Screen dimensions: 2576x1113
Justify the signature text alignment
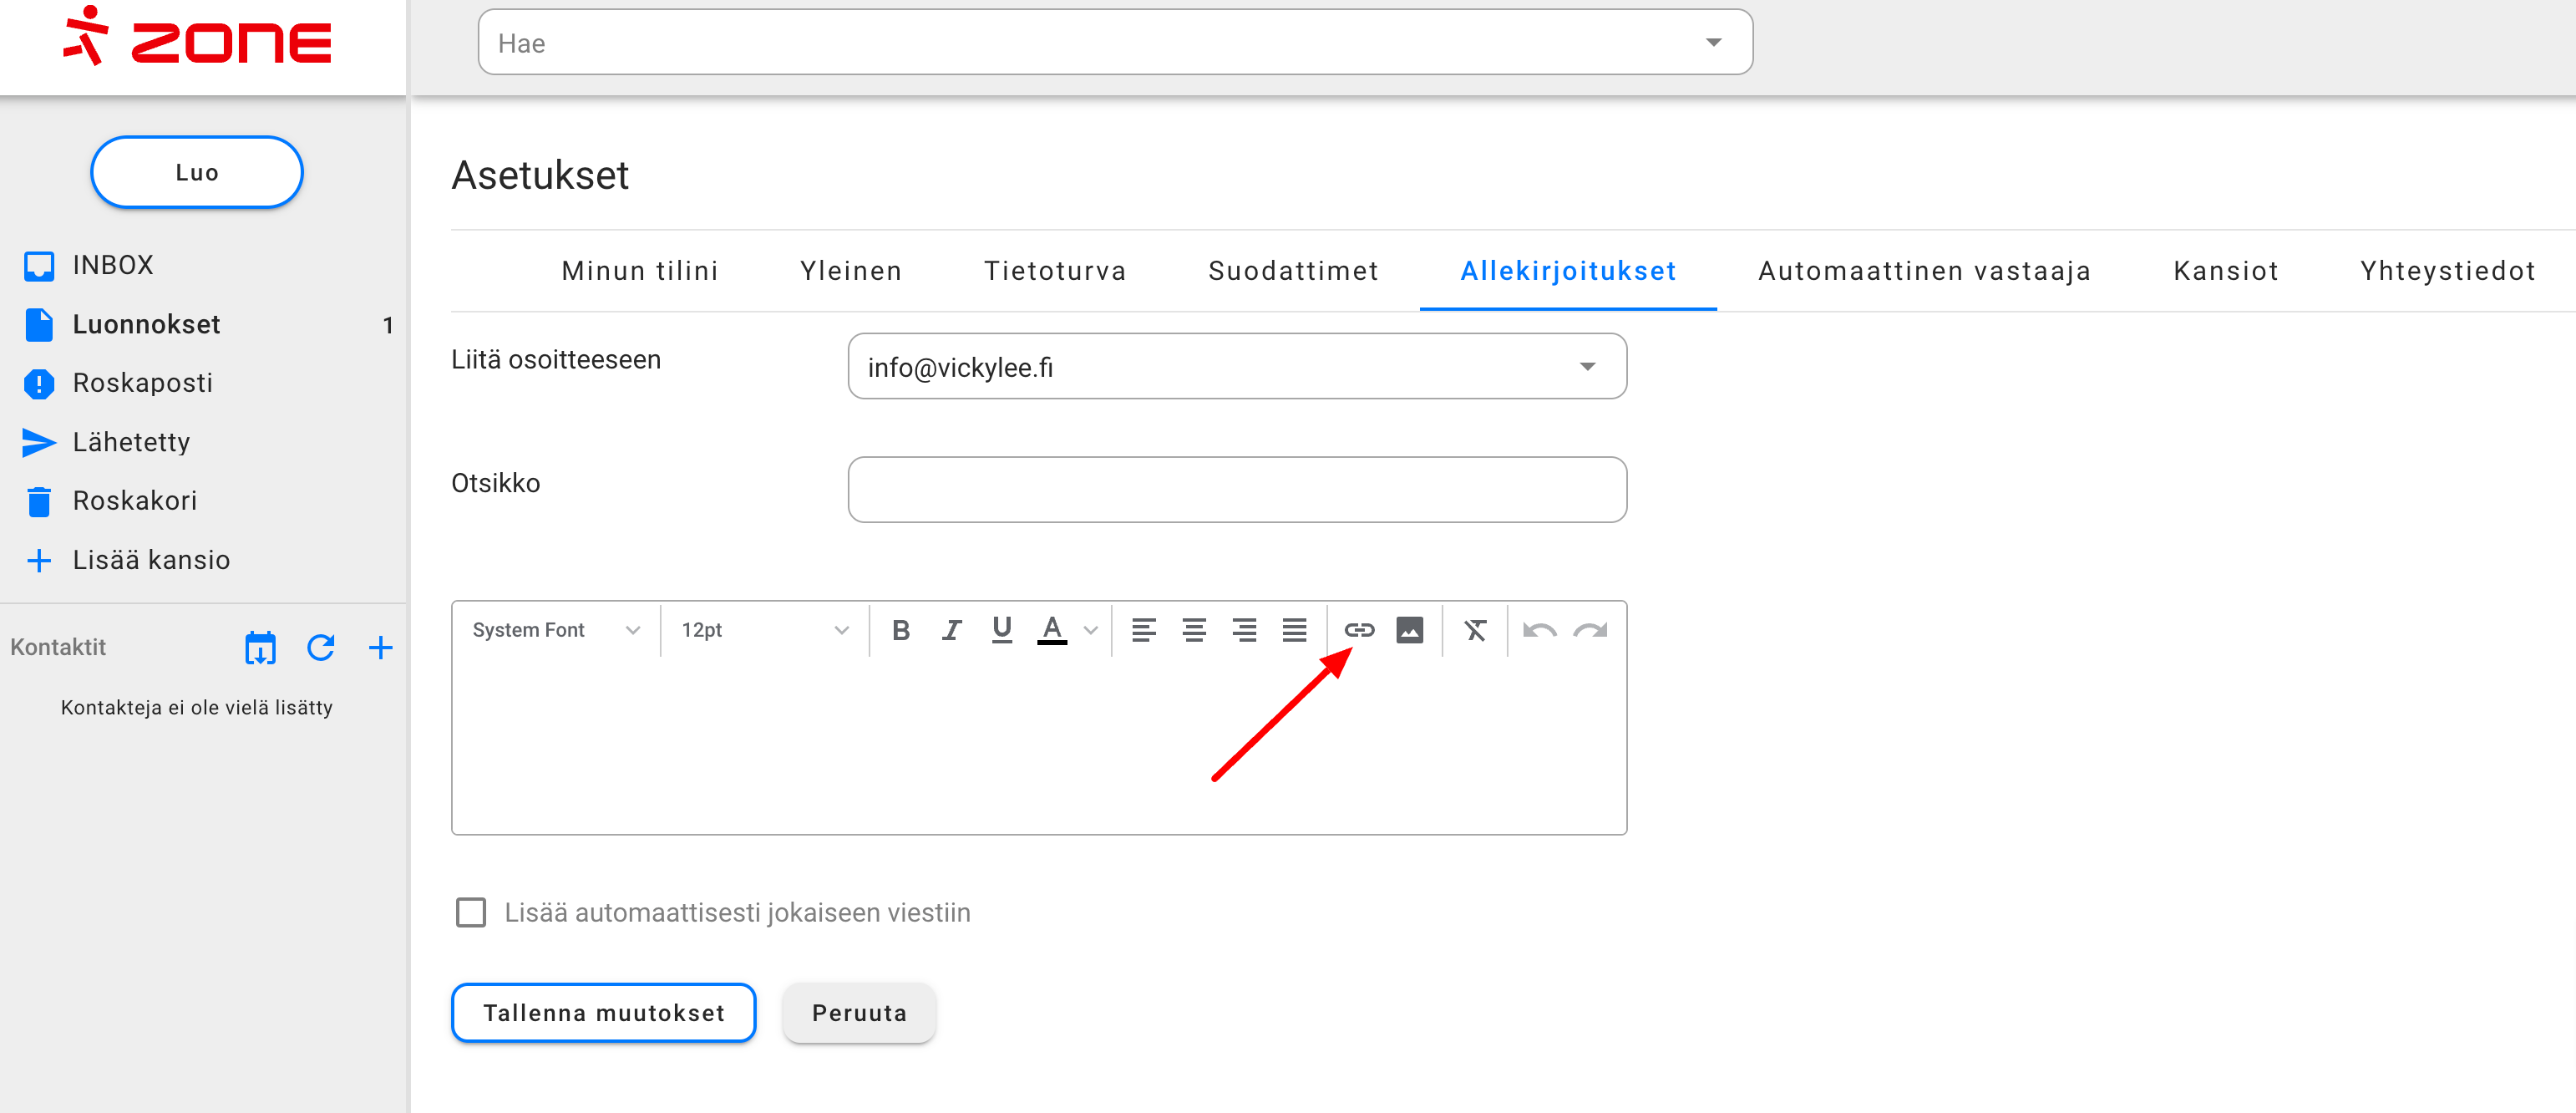click(x=1294, y=630)
